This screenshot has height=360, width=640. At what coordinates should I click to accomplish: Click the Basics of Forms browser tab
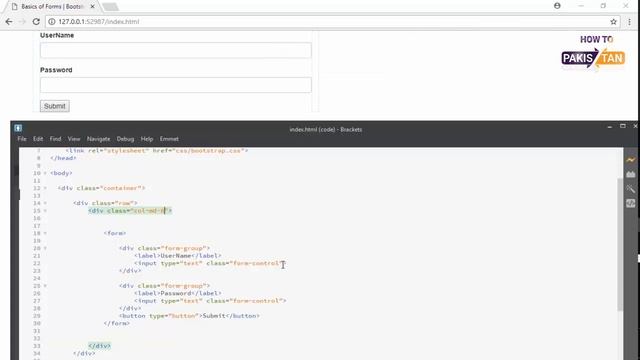click(52, 7)
